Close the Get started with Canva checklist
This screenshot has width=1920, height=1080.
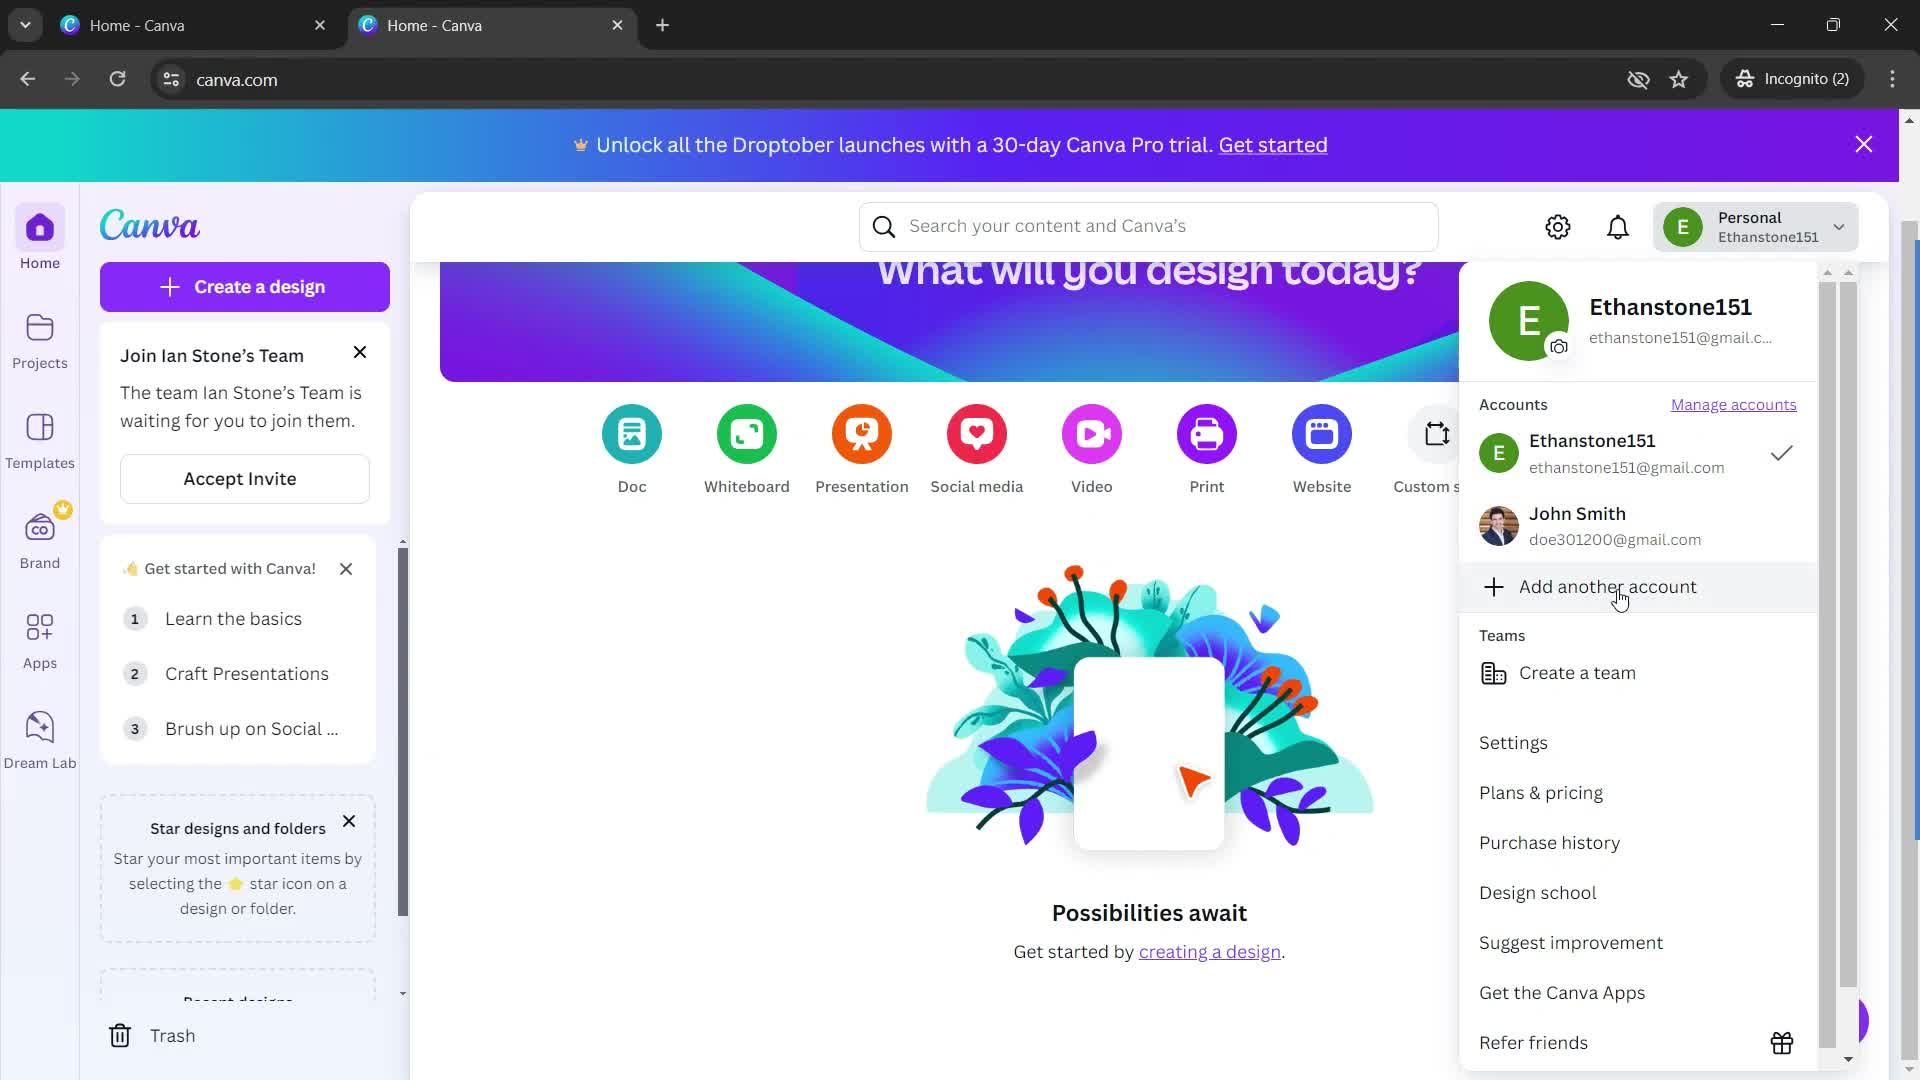(346, 569)
